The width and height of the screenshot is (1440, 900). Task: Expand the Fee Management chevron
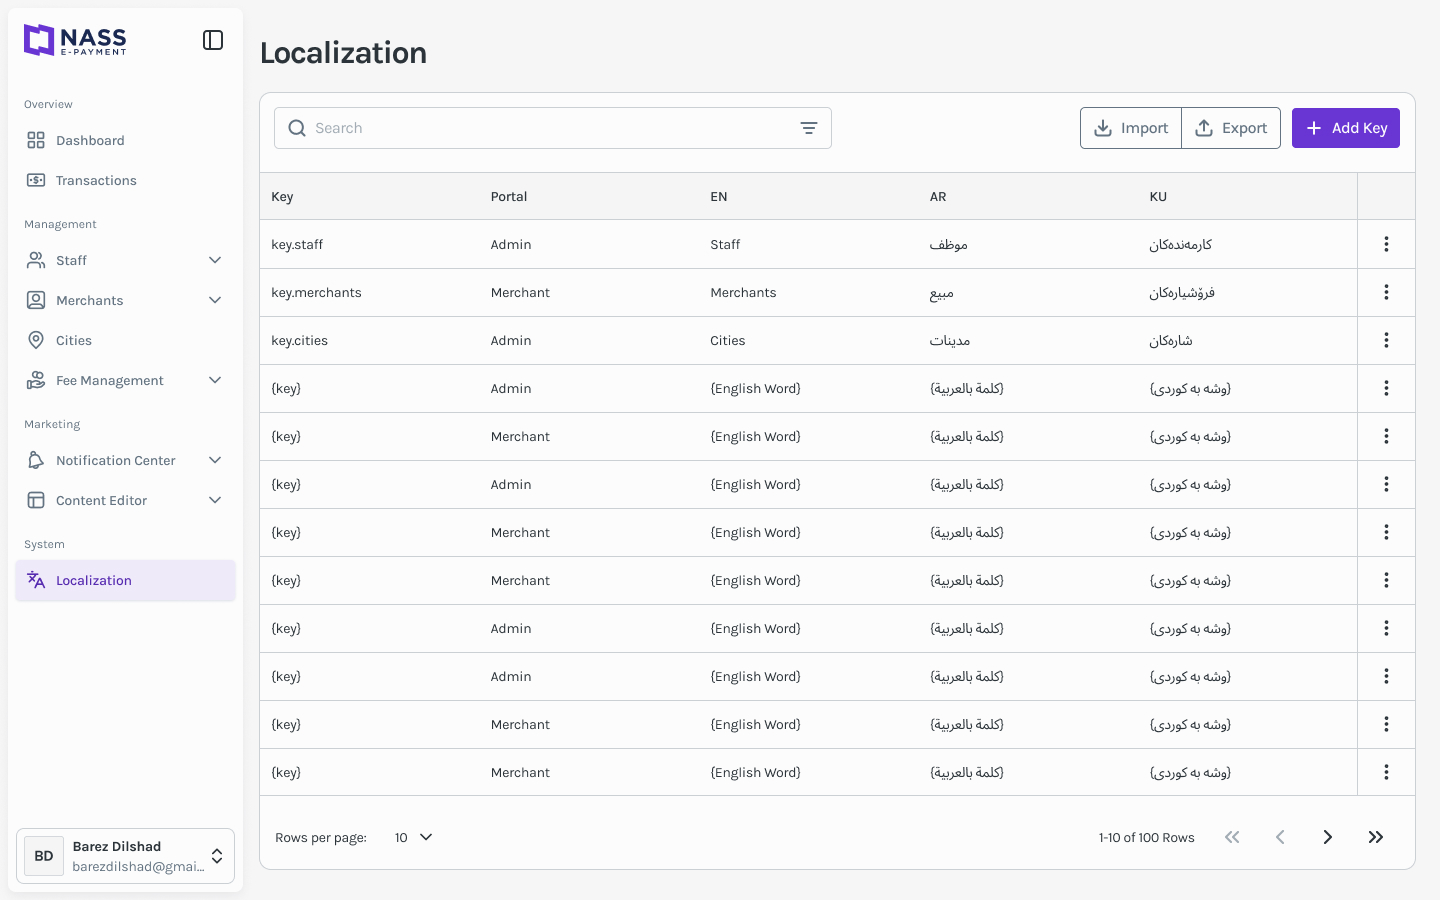coord(215,380)
